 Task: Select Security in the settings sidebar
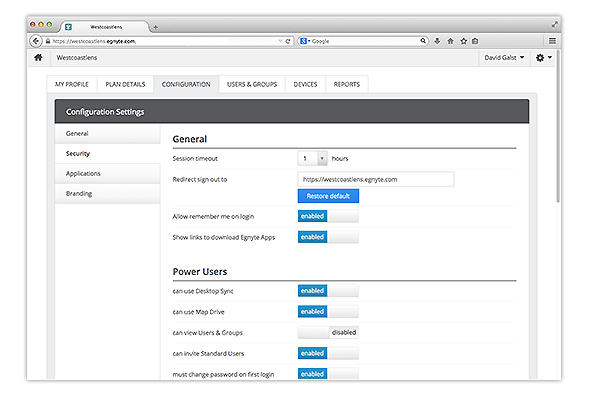[79, 153]
